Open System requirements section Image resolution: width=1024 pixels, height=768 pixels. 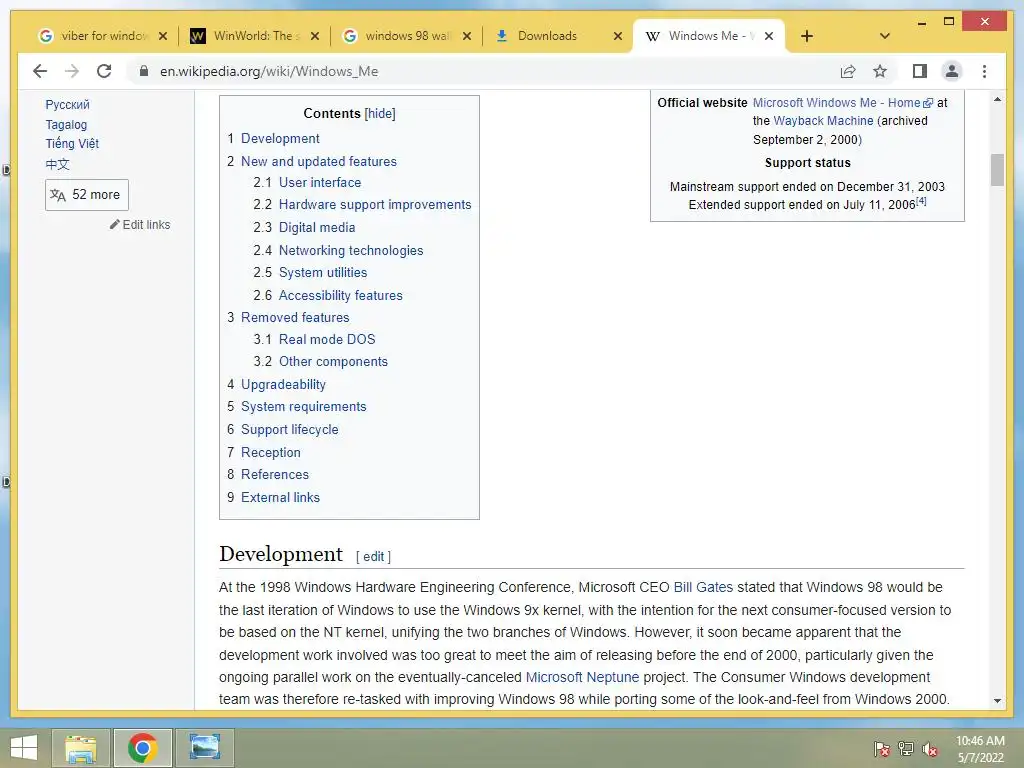click(x=304, y=407)
